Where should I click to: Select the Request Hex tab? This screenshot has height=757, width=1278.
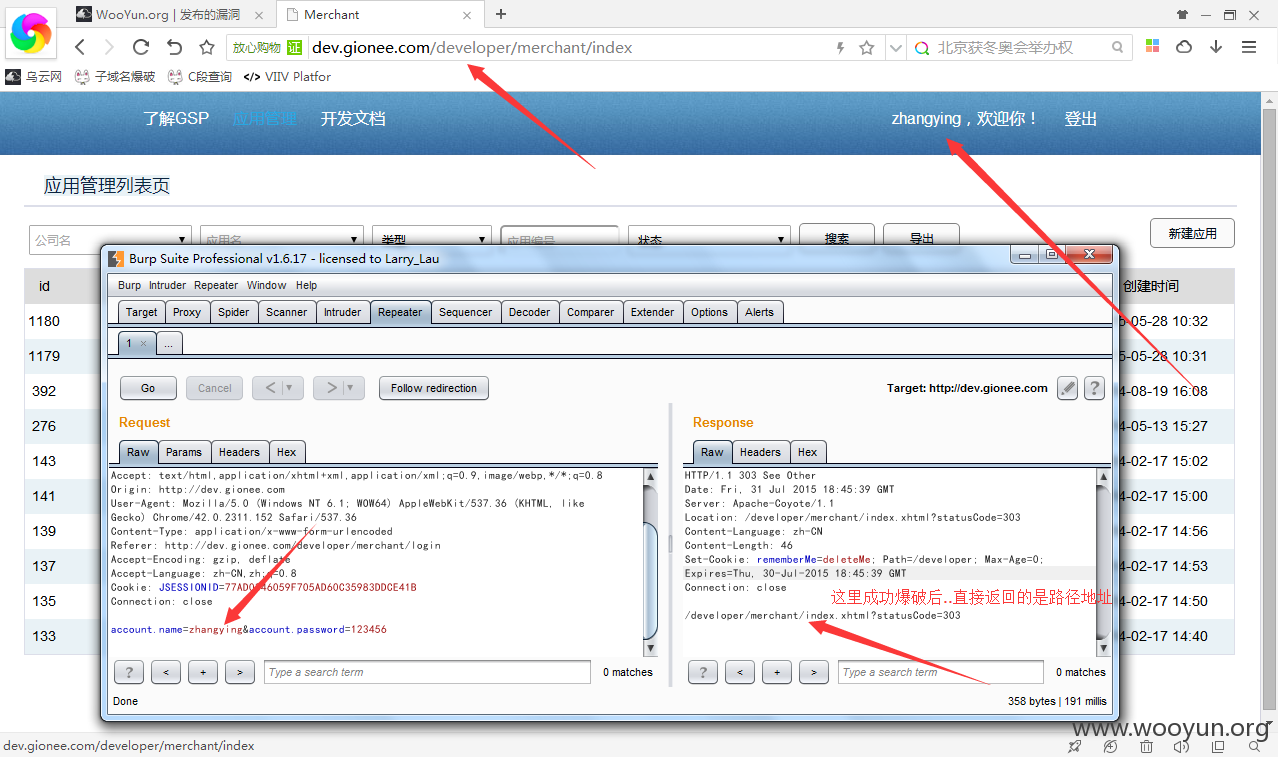tap(286, 452)
